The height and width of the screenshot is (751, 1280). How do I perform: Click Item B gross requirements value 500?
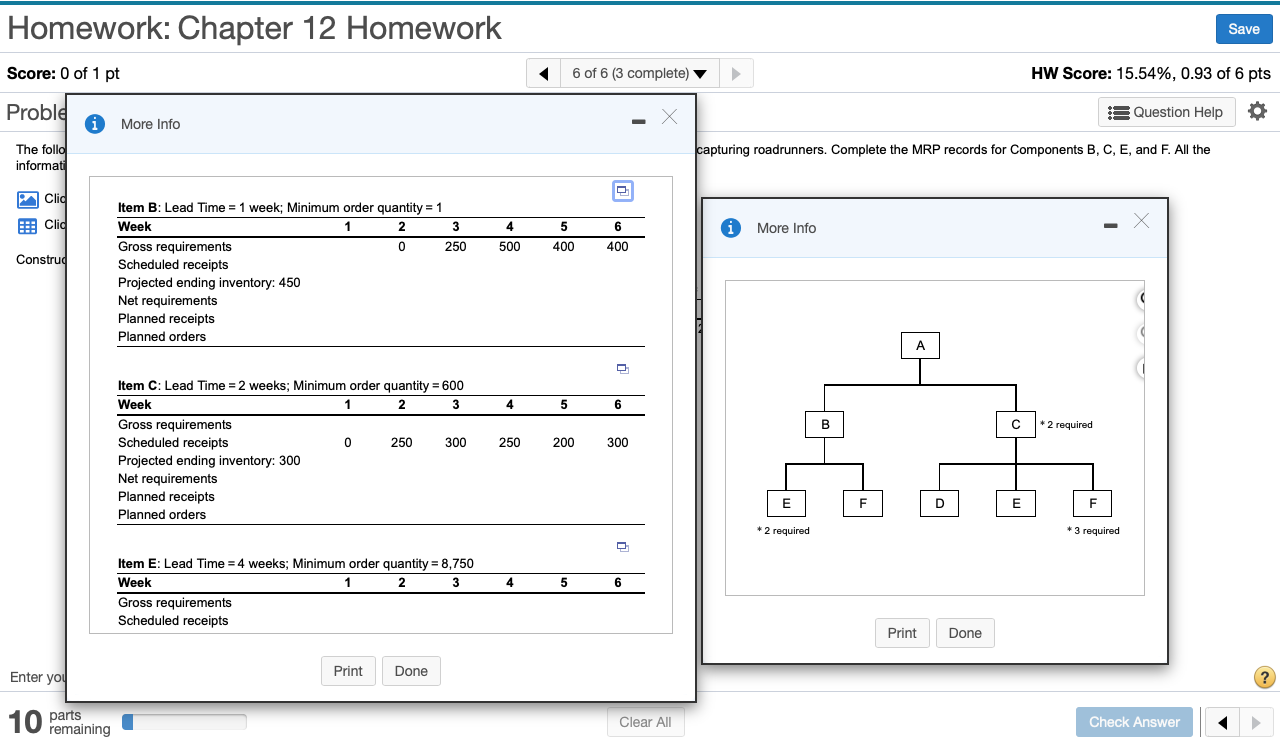click(510, 247)
